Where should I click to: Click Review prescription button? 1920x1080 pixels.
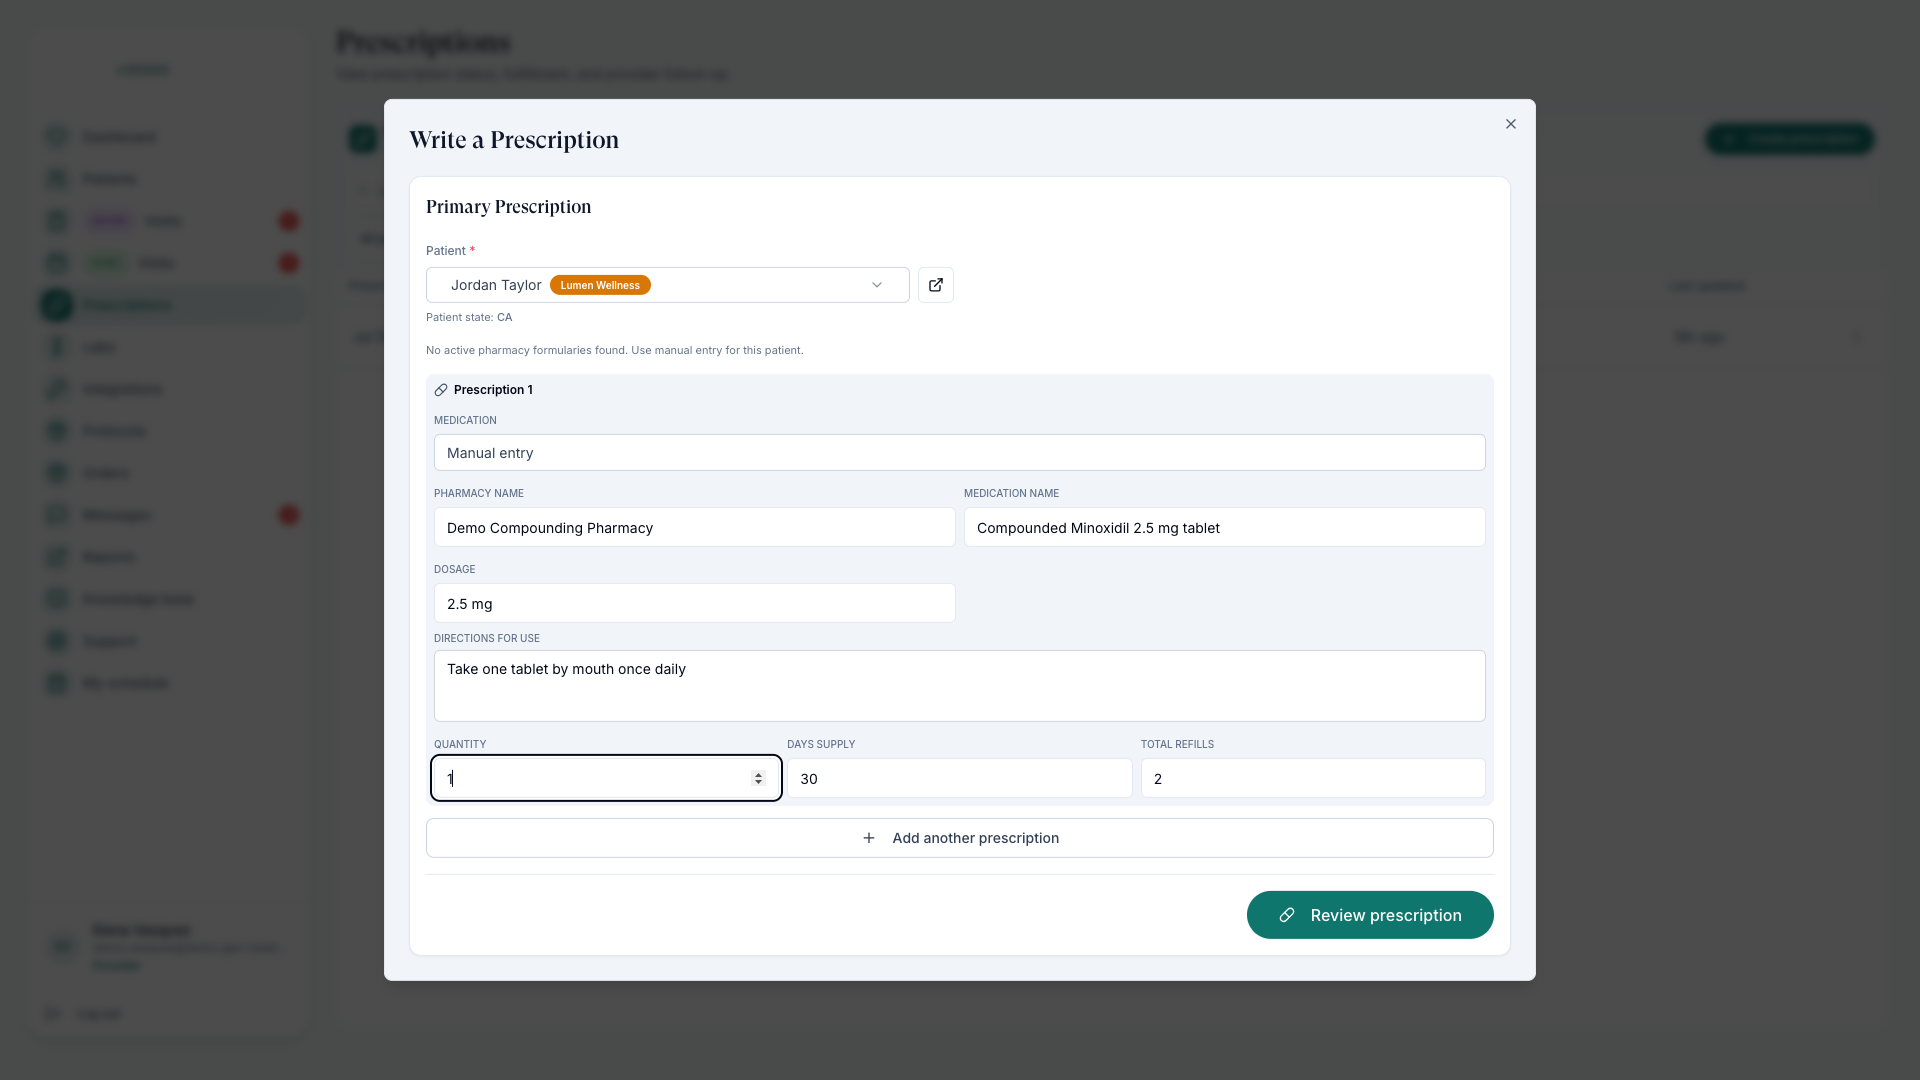coord(1369,915)
